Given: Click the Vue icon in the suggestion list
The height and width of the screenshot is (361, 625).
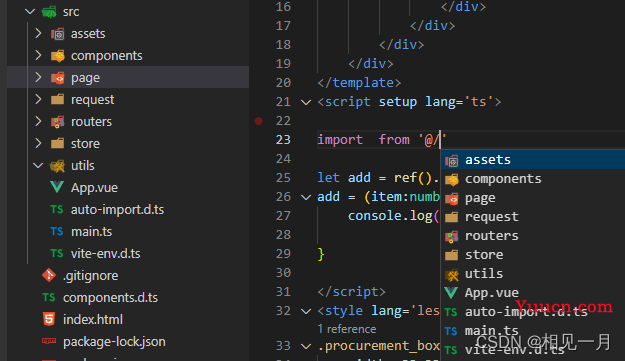Looking at the screenshot, I should [x=451, y=292].
